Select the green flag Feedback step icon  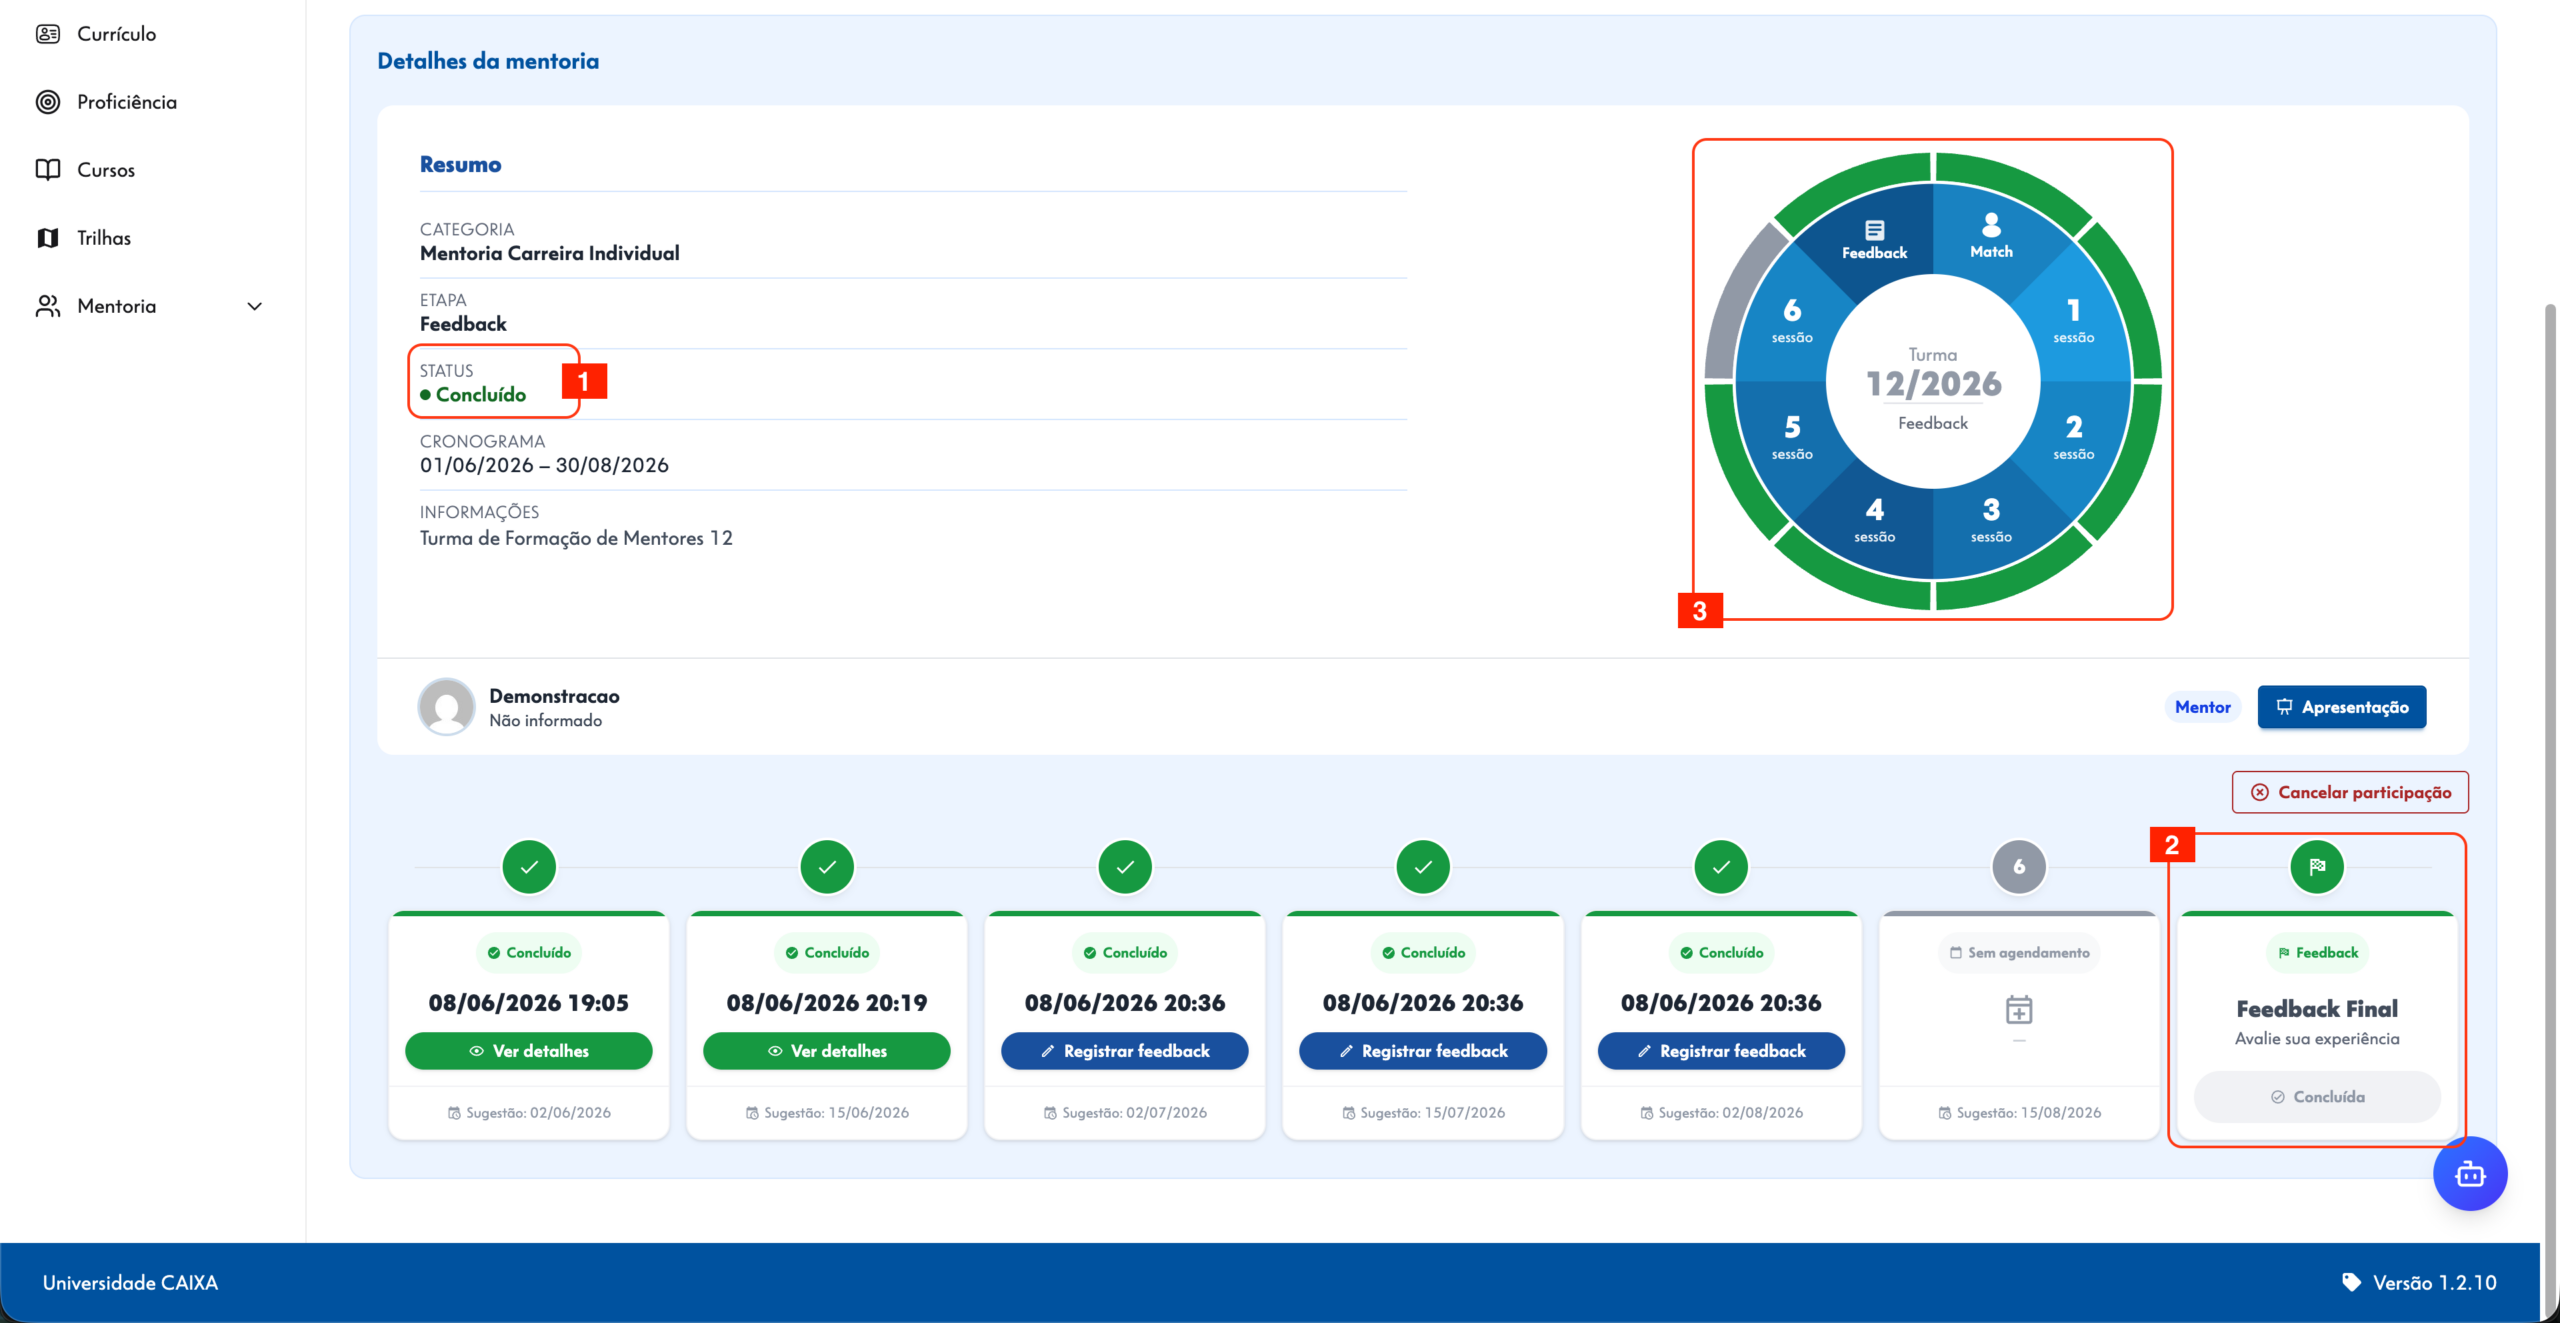point(2317,867)
